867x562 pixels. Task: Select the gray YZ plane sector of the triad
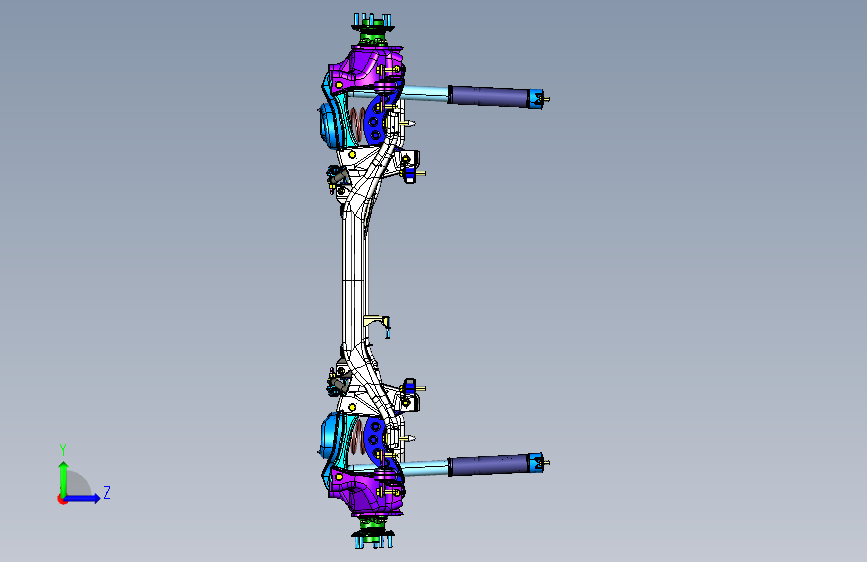pyautogui.click(x=78, y=484)
